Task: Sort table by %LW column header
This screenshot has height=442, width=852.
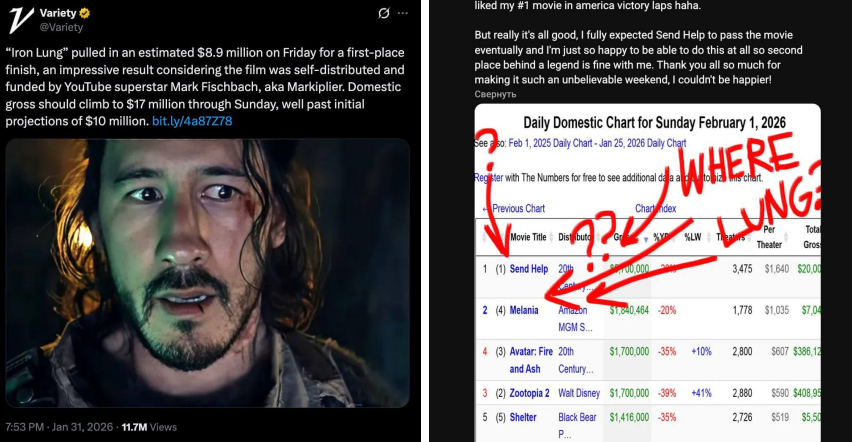Action: [x=693, y=237]
